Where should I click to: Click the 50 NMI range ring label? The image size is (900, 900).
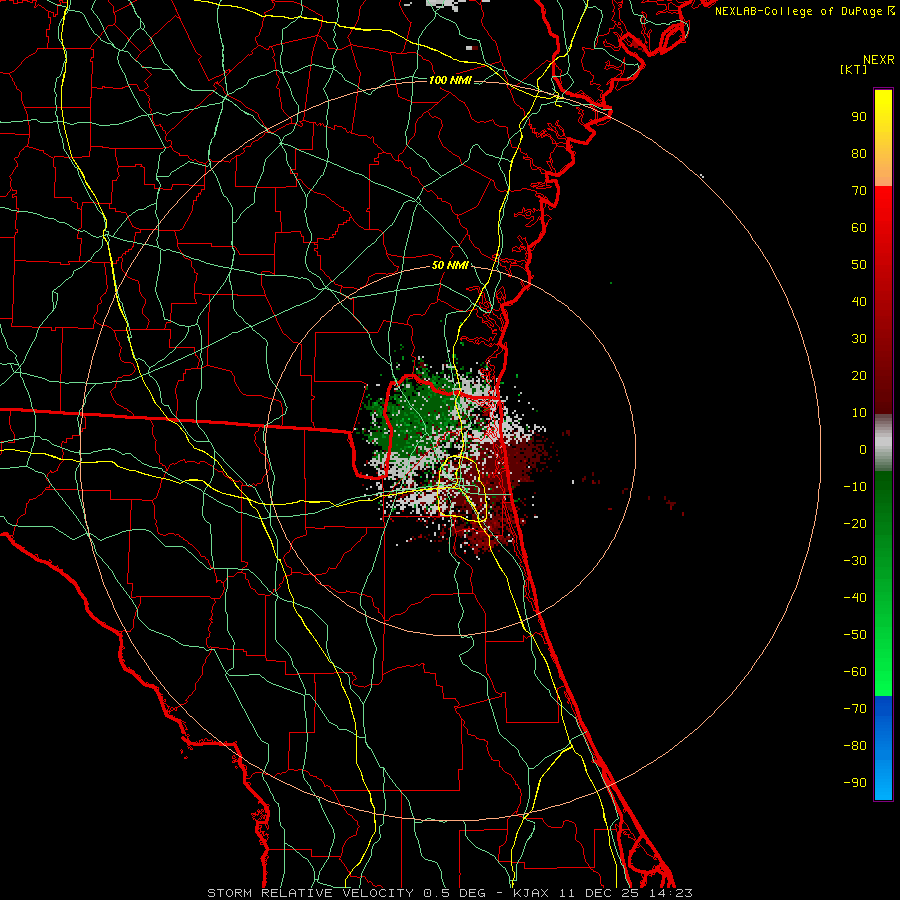click(450, 265)
